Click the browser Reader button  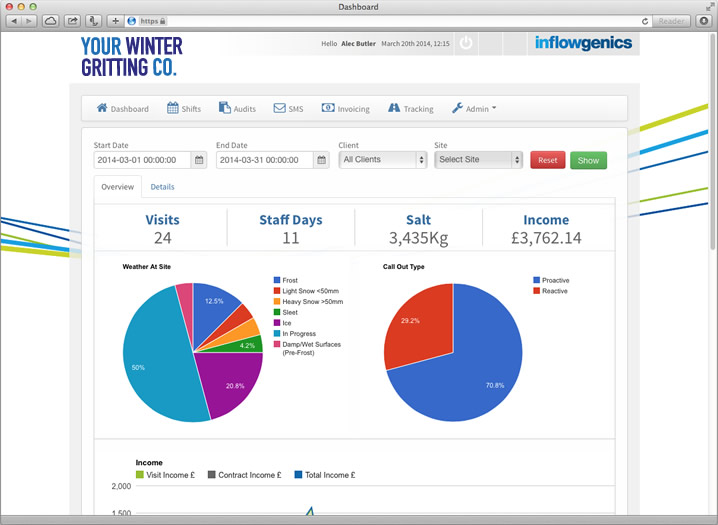click(x=671, y=20)
